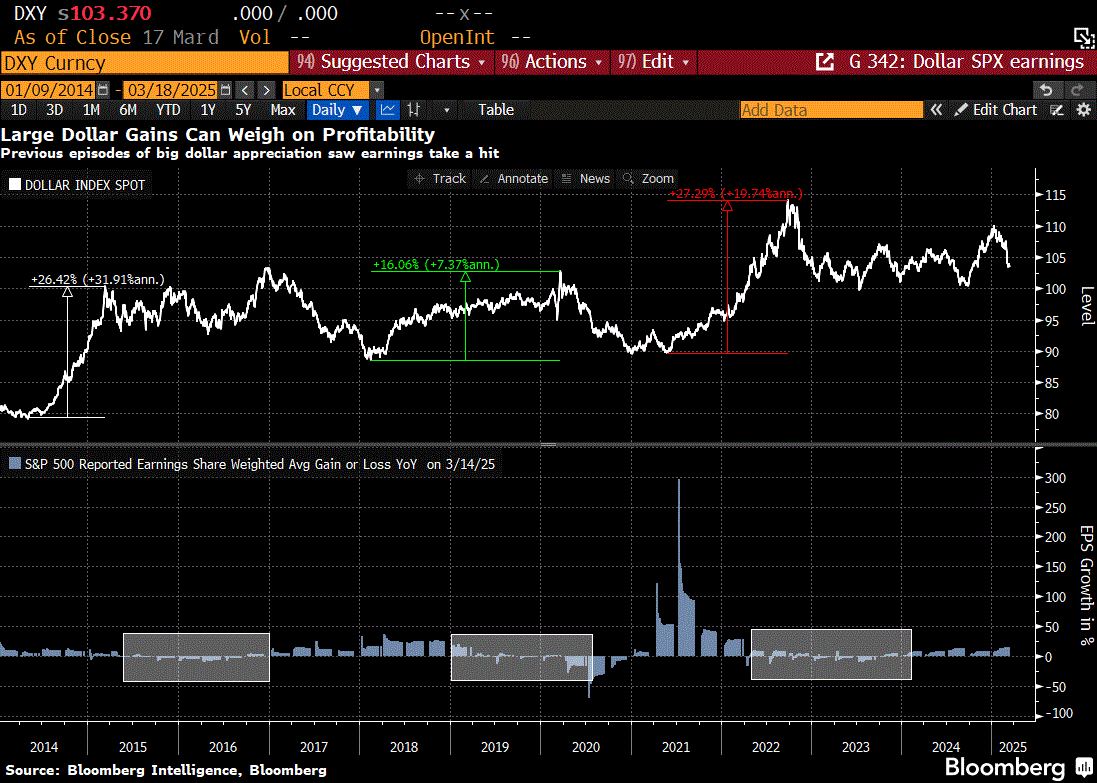Click the end date field 03/18/2025
This screenshot has width=1097, height=783.
[172, 90]
